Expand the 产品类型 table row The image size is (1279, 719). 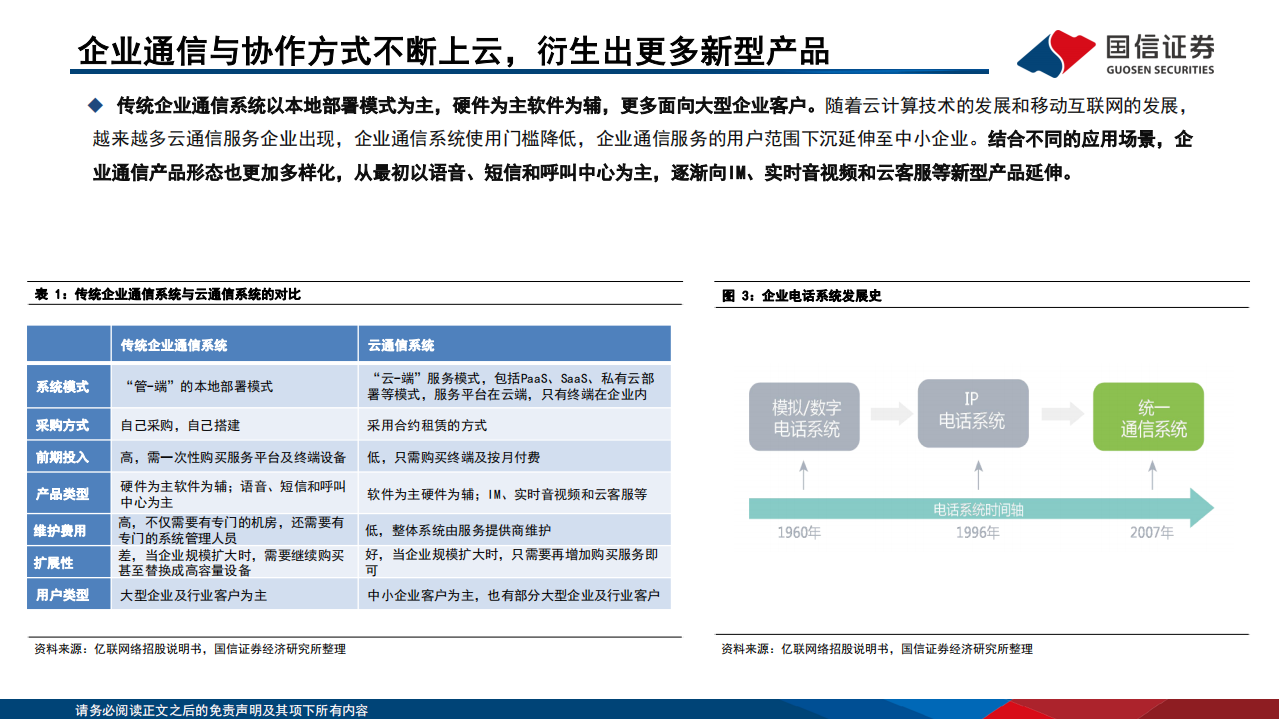pos(62,496)
